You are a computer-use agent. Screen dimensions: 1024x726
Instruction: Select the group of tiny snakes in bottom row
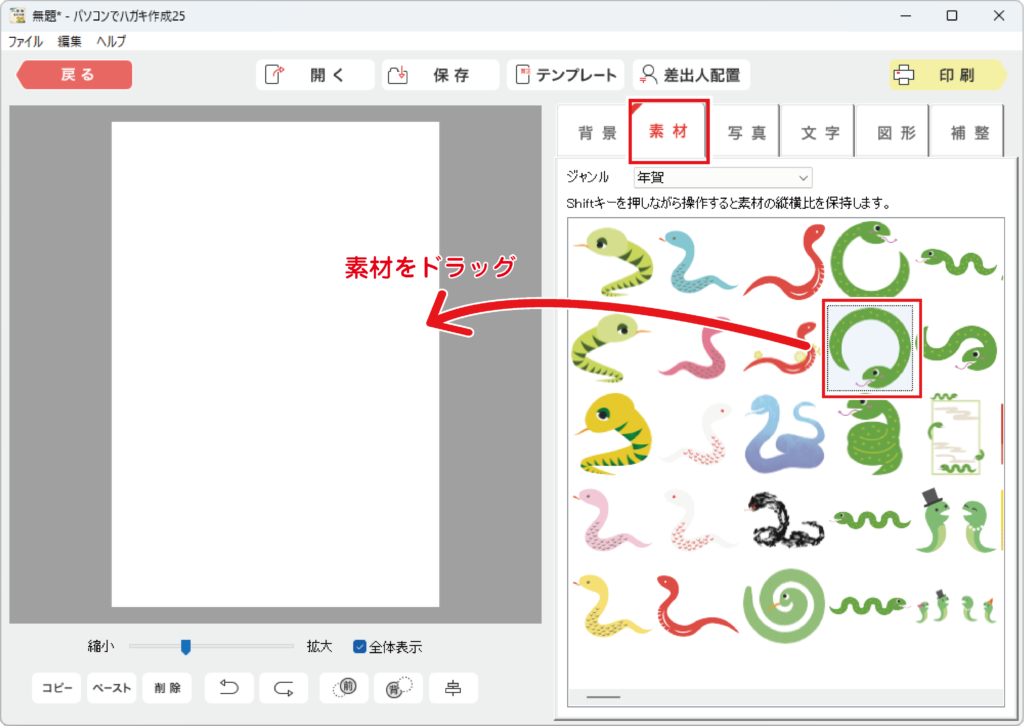(957, 608)
